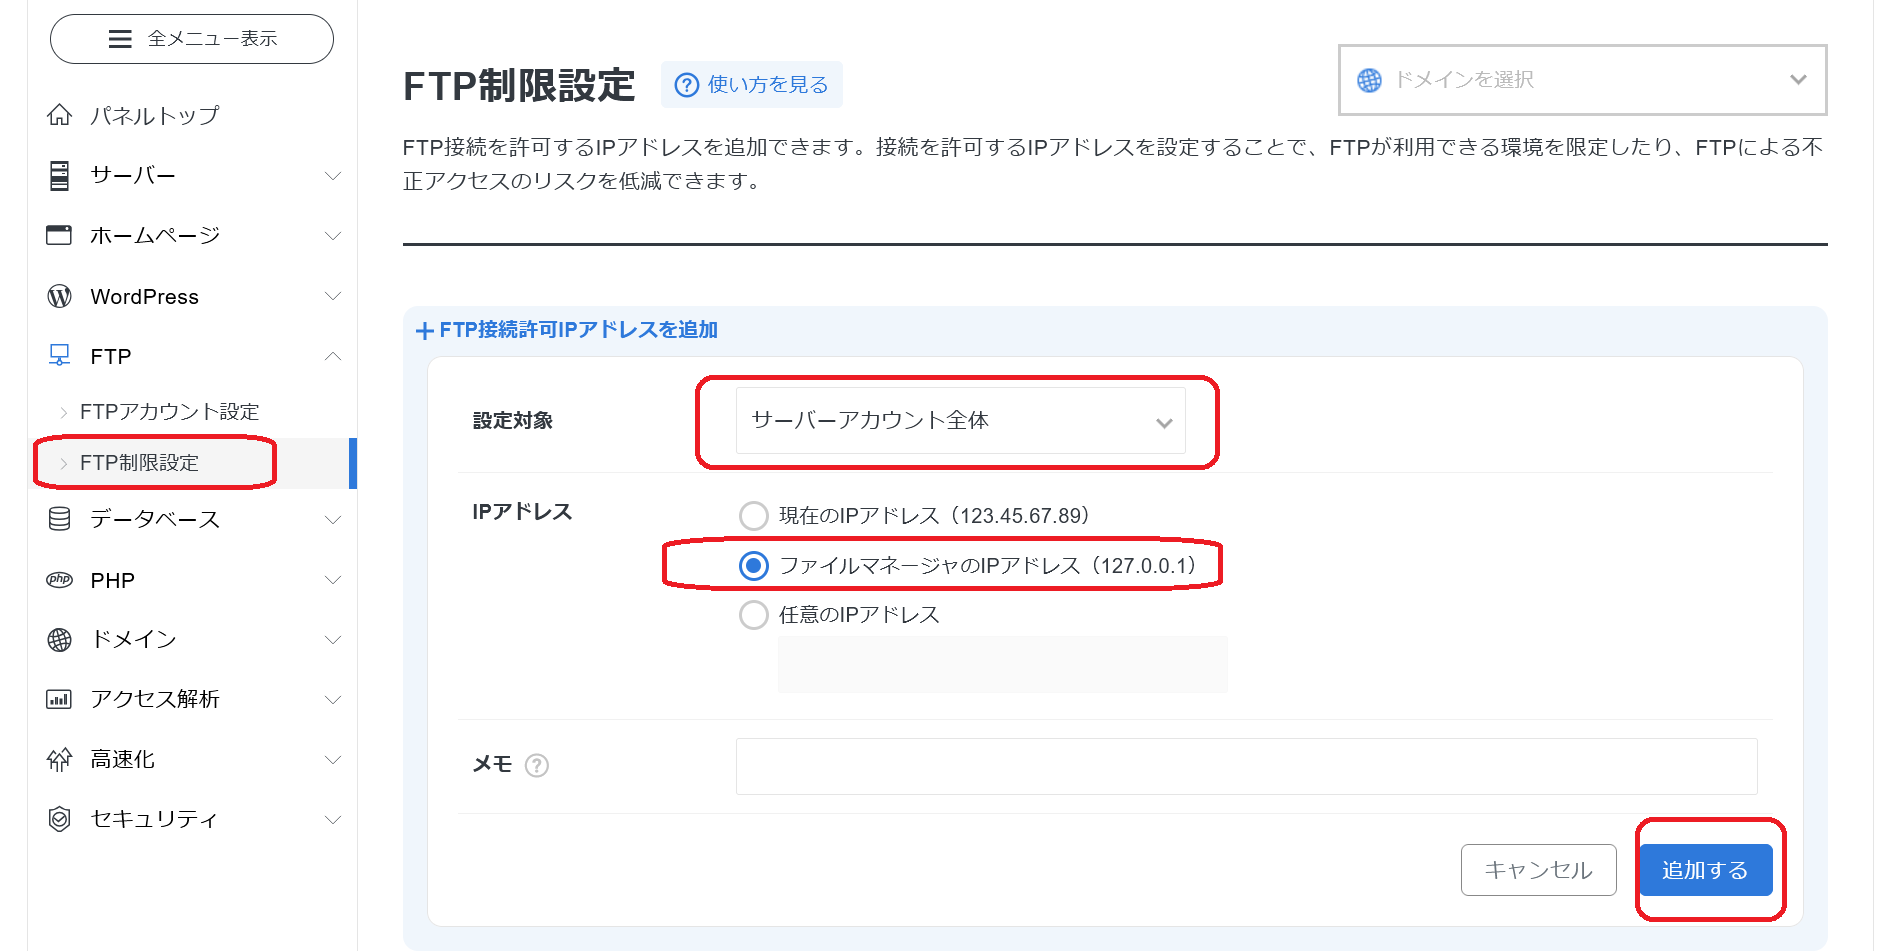Click the globe icon in domain selector
The height and width of the screenshot is (951, 1887).
[1370, 80]
